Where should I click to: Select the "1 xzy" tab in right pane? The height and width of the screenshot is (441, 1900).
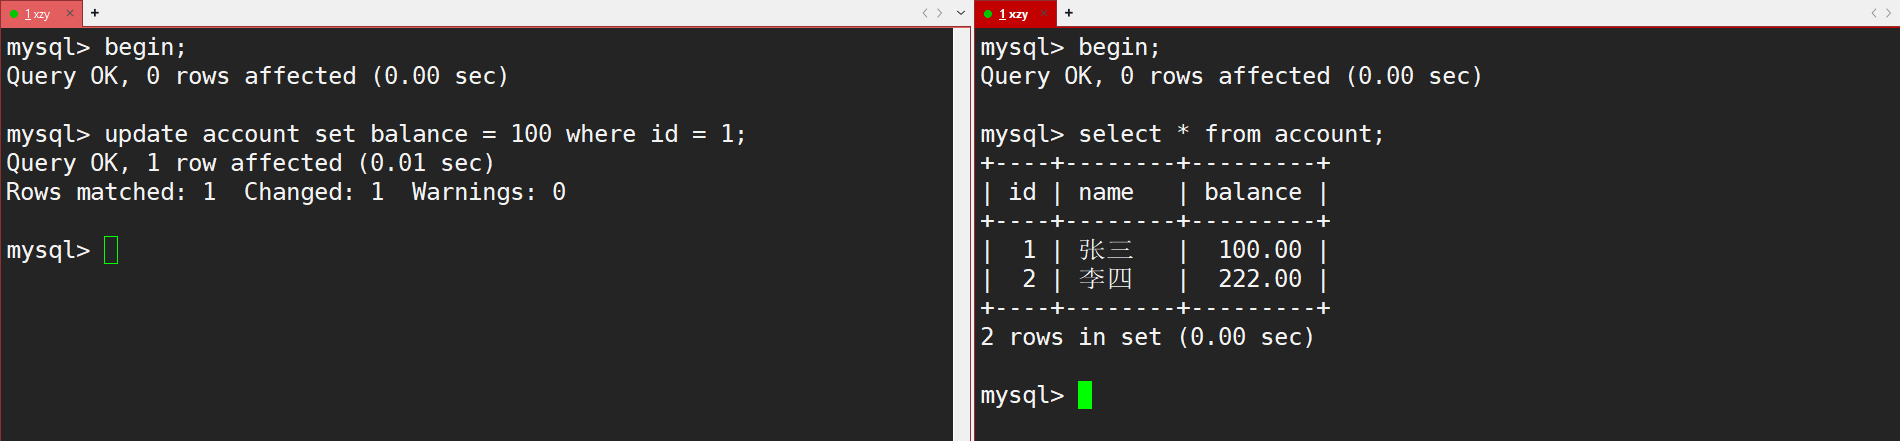(1014, 13)
